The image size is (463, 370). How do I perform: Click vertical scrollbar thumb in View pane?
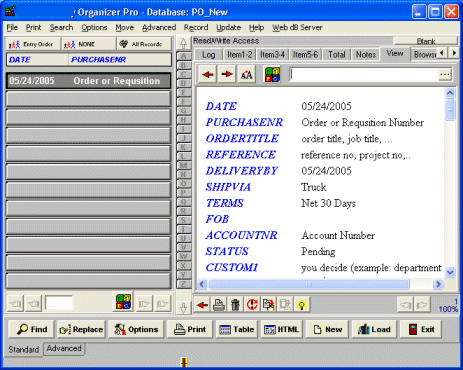pyautogui.click(x=450, y=109)
